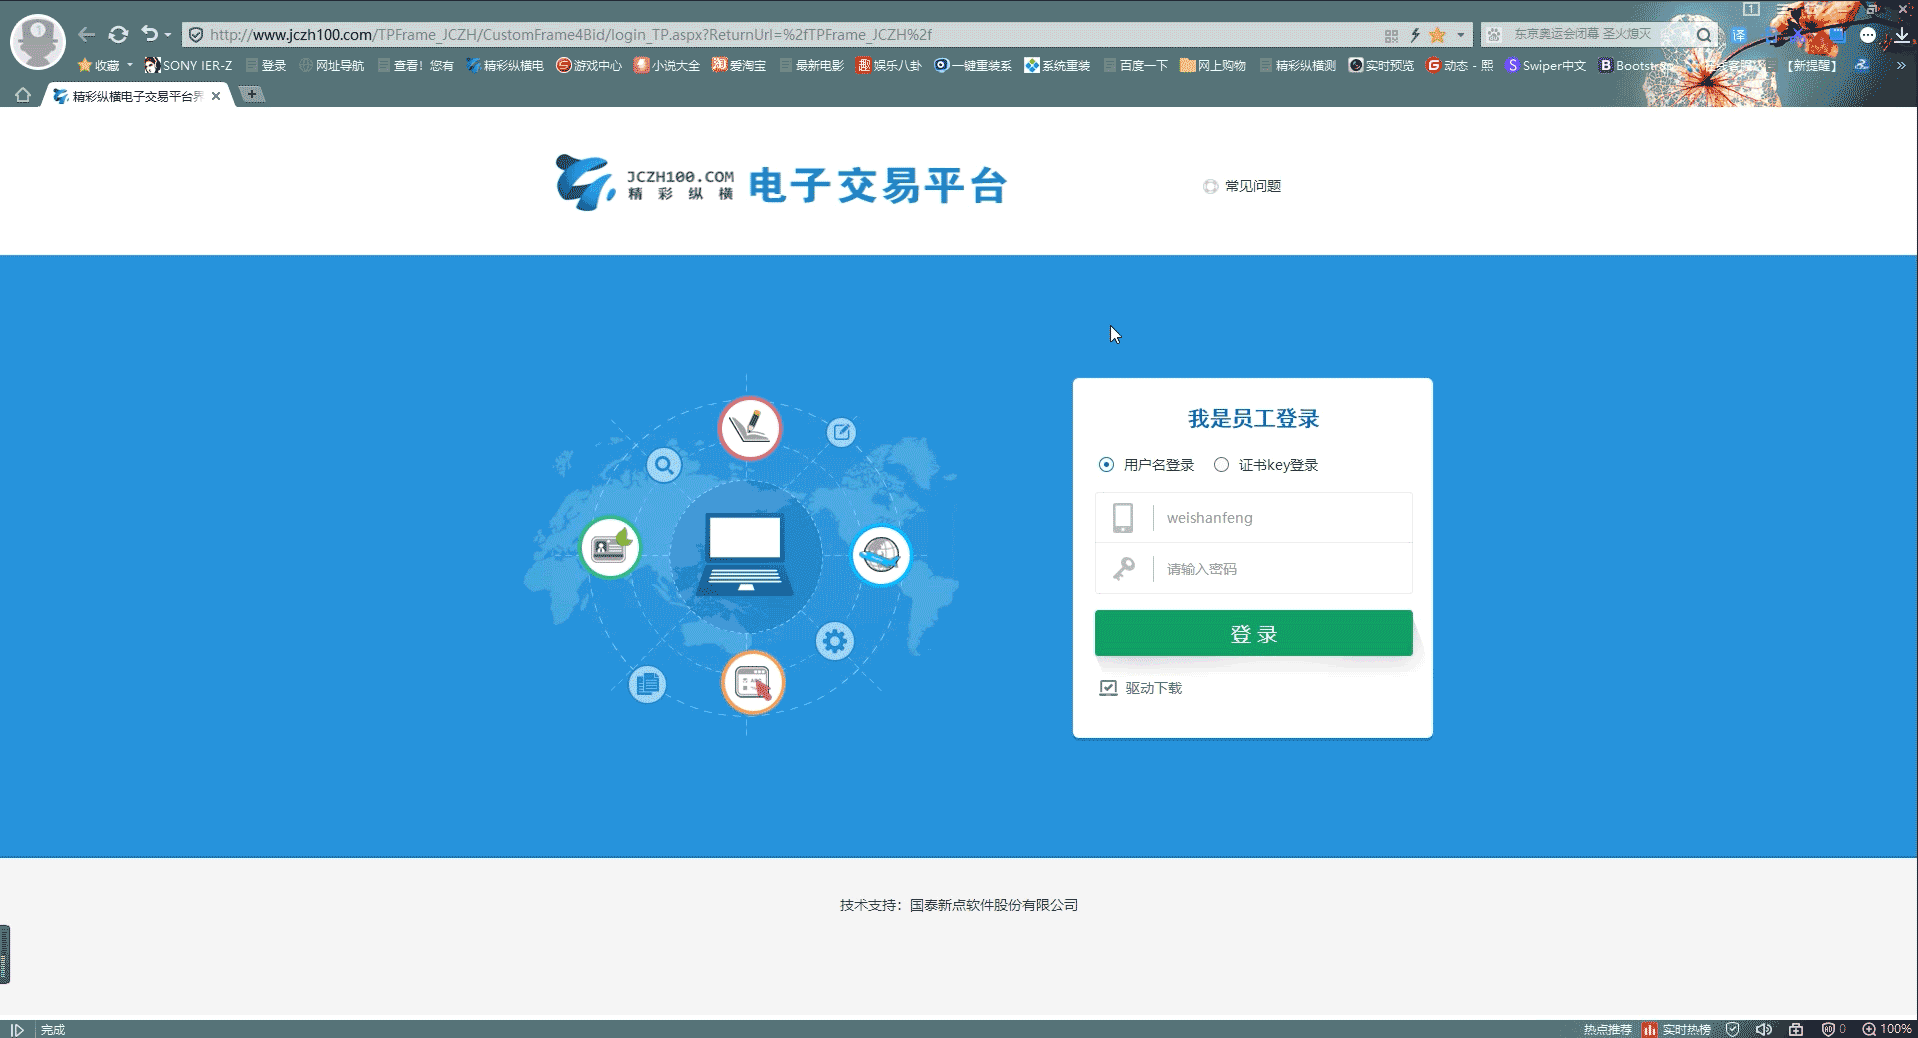1918x1038 pixels.
Task: Click the translate (译) toolbar icon
Action: point(1739,35)
